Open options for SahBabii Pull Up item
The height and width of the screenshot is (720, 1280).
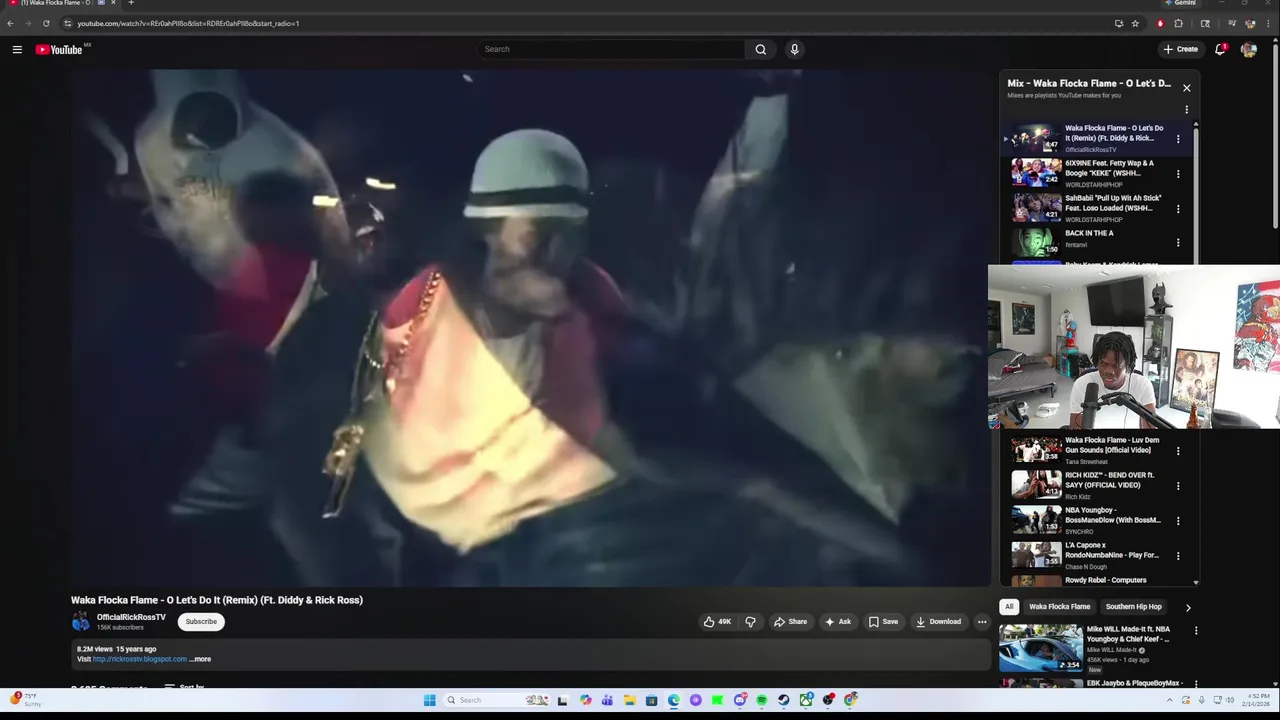[1178, 209]
